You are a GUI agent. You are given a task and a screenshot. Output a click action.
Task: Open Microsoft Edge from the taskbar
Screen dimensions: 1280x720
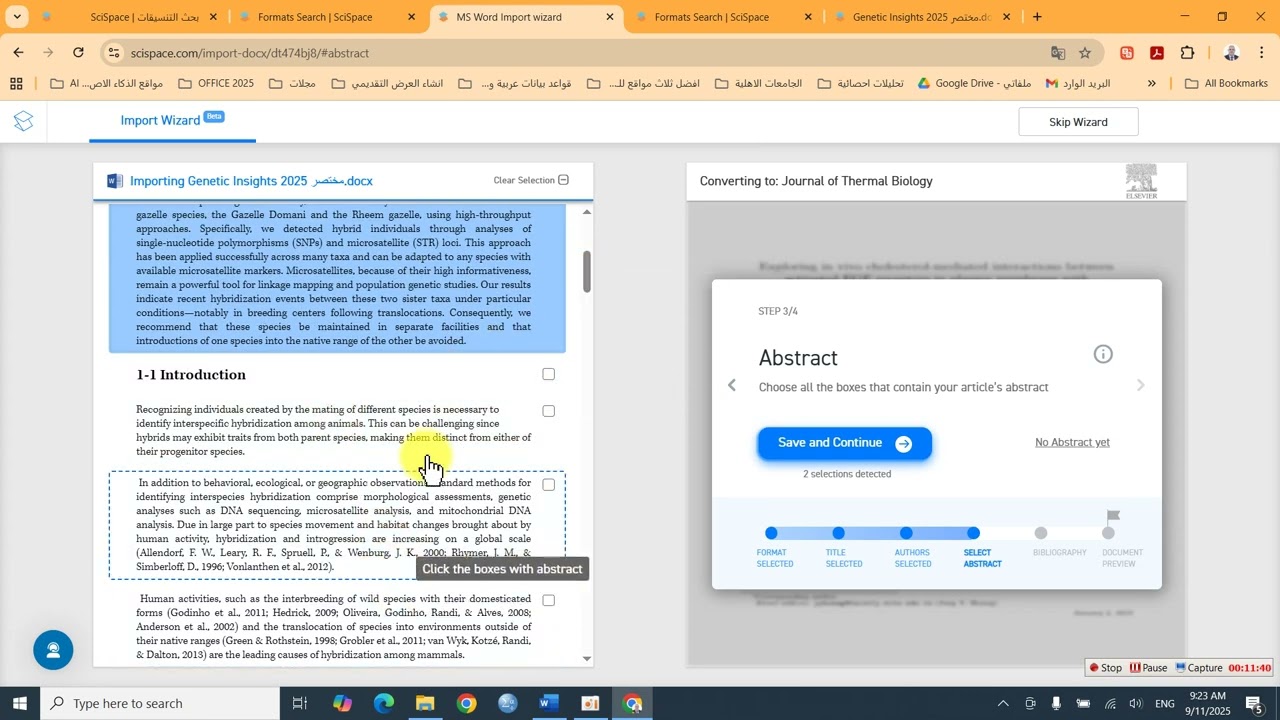click(x=384, y=703)
